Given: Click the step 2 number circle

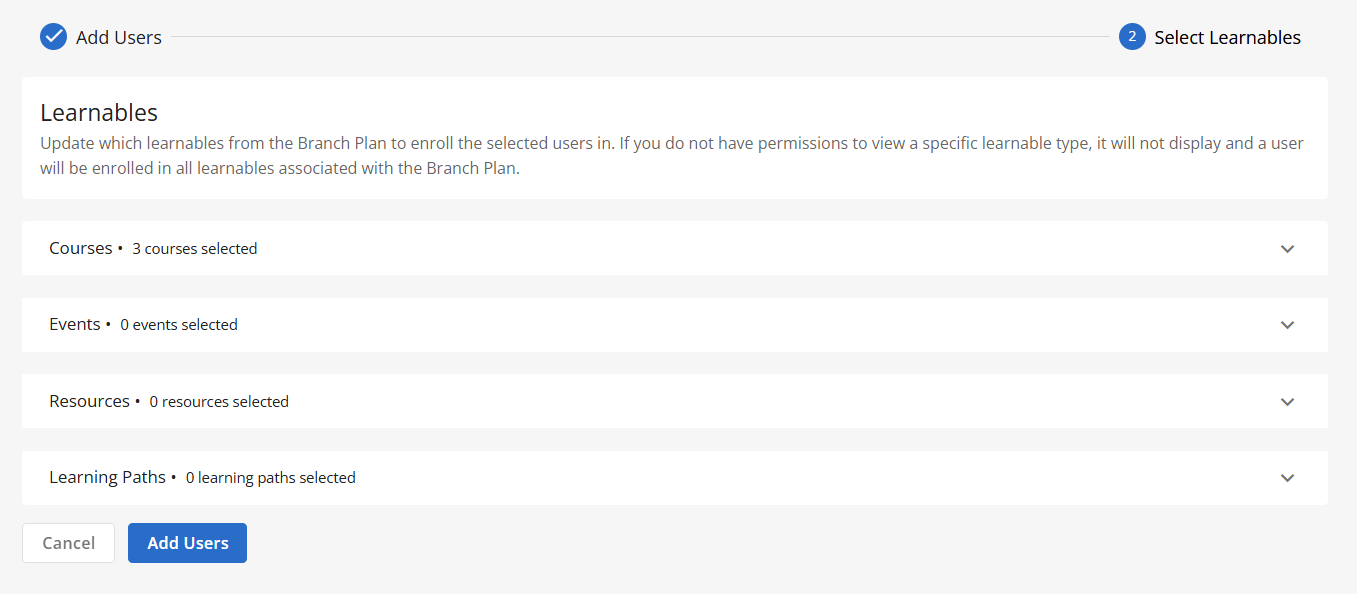Looking at the screenshot, I should (x=1132, y=37).
